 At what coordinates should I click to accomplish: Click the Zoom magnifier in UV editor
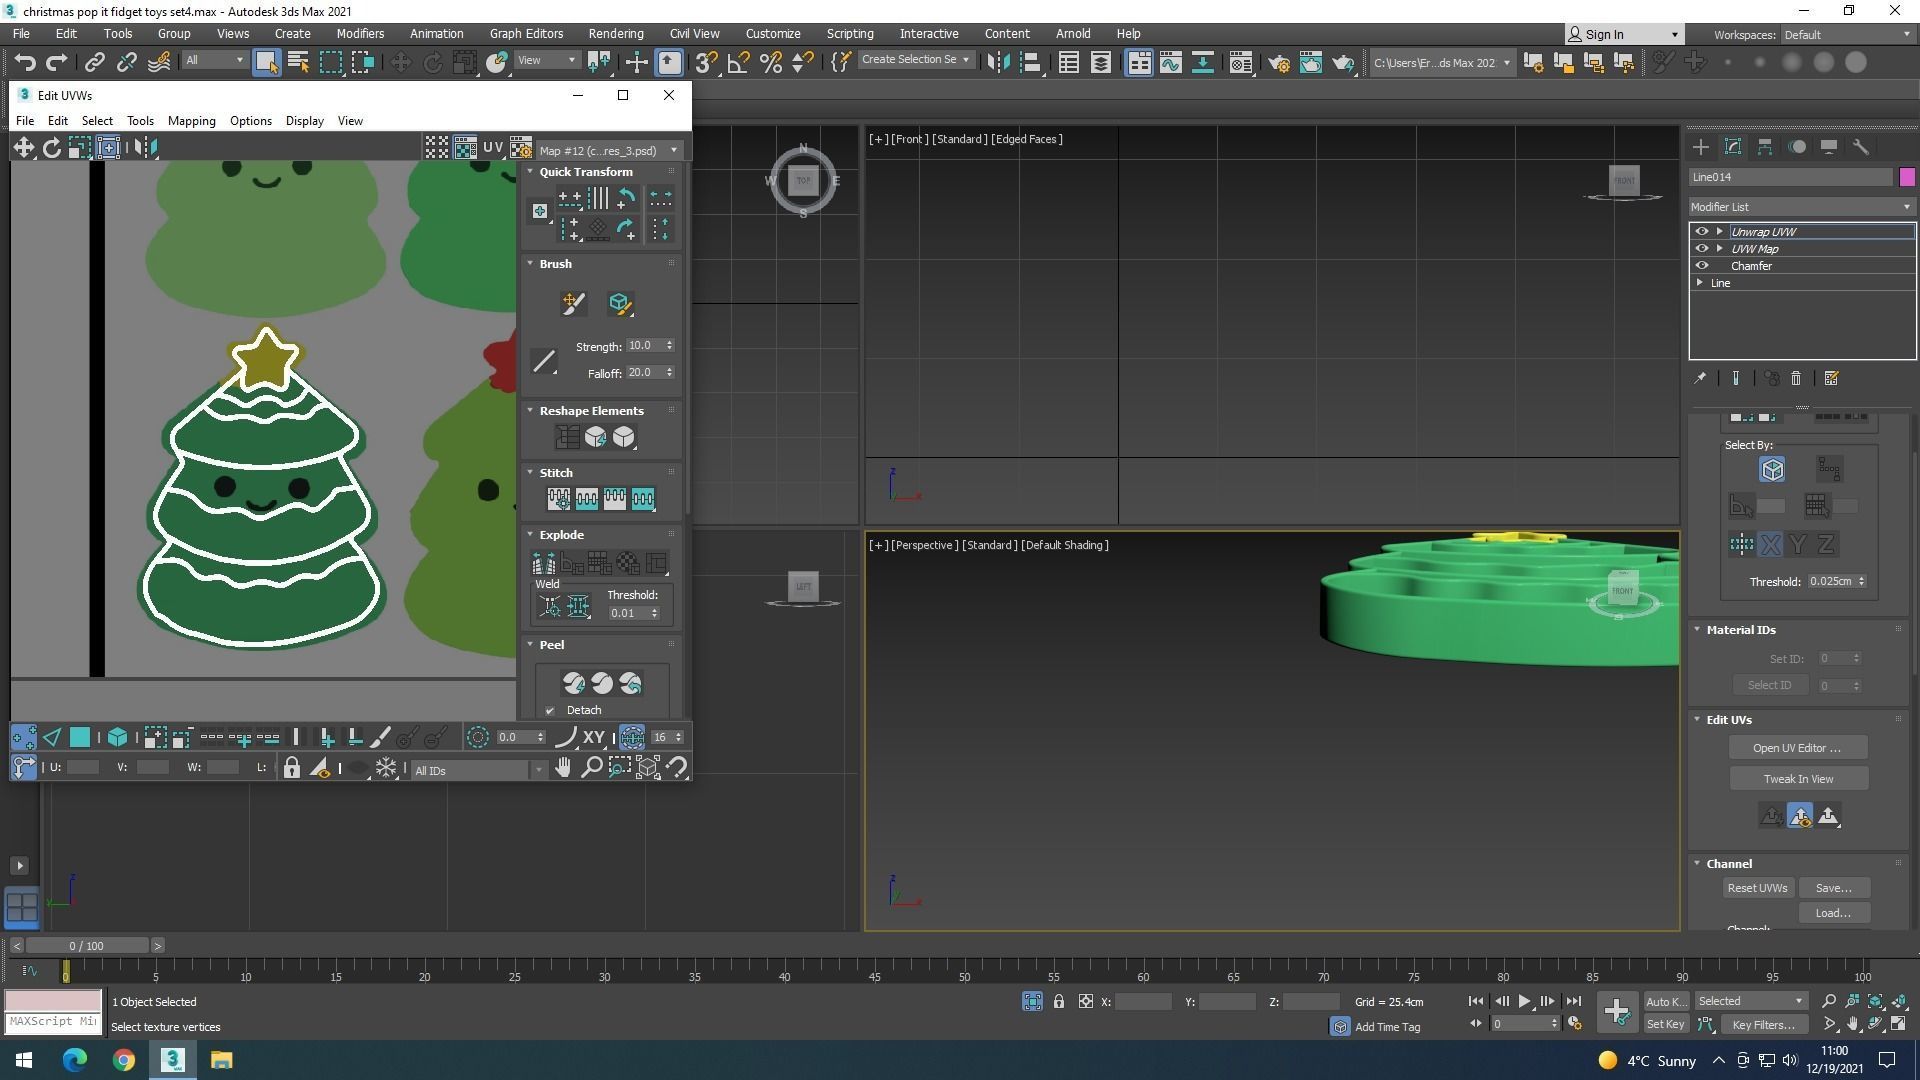591,768
